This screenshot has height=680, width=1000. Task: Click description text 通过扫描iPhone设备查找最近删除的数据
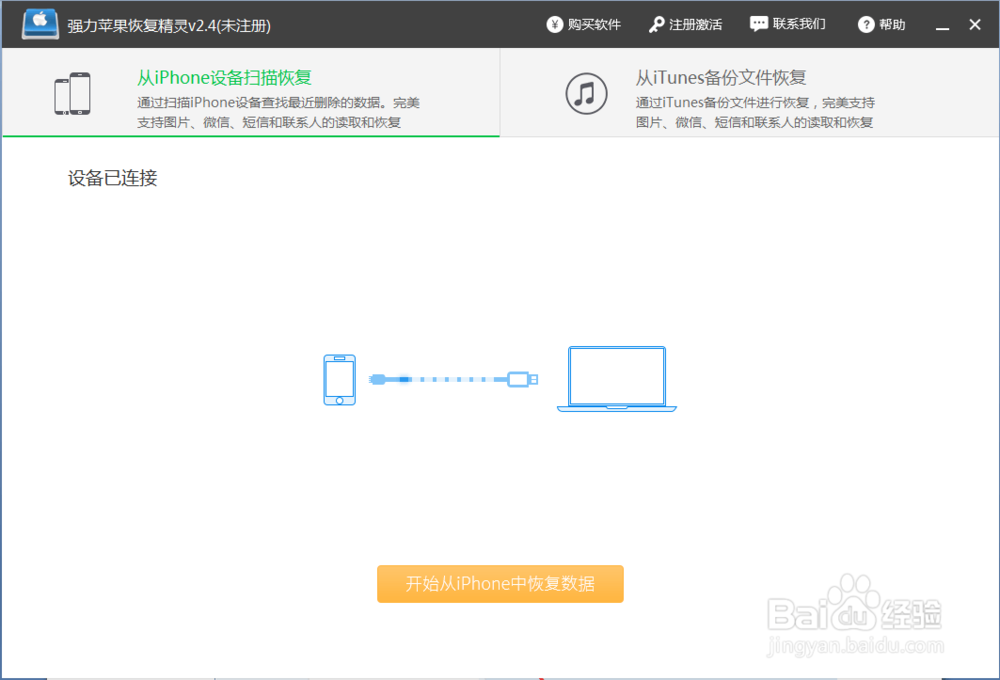coord(259,103)
